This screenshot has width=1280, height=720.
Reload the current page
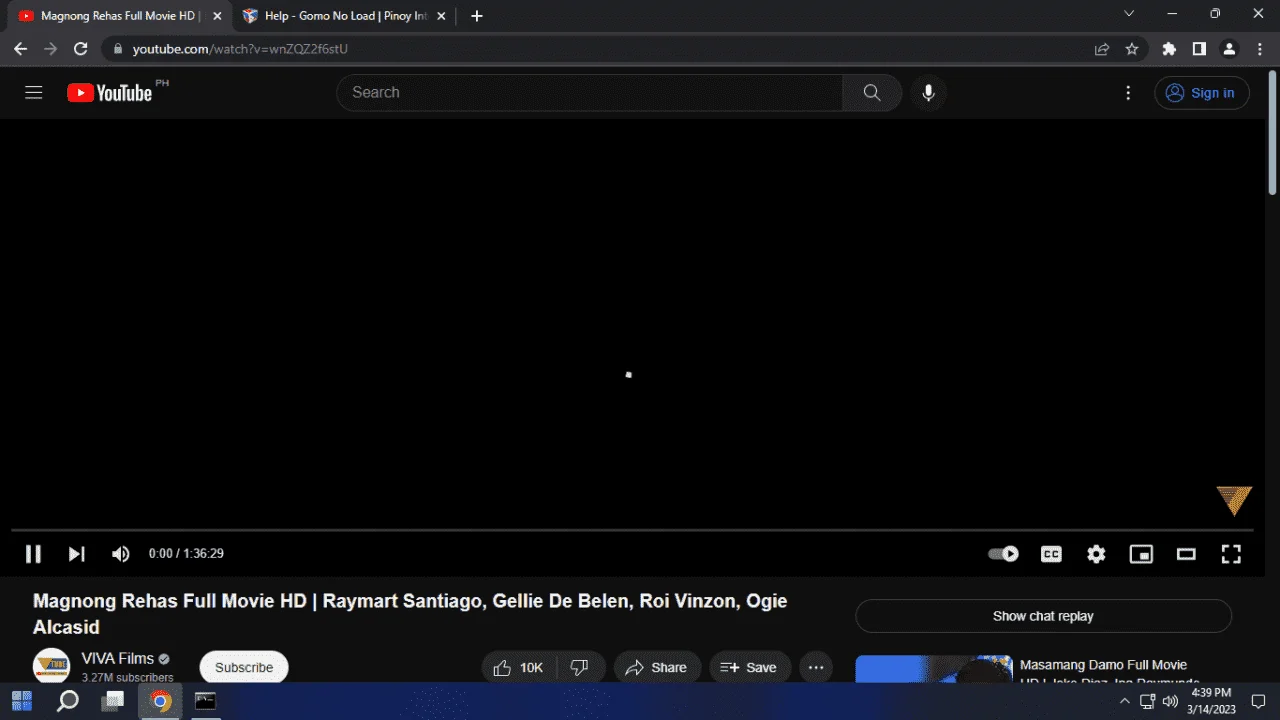[81, 49]
